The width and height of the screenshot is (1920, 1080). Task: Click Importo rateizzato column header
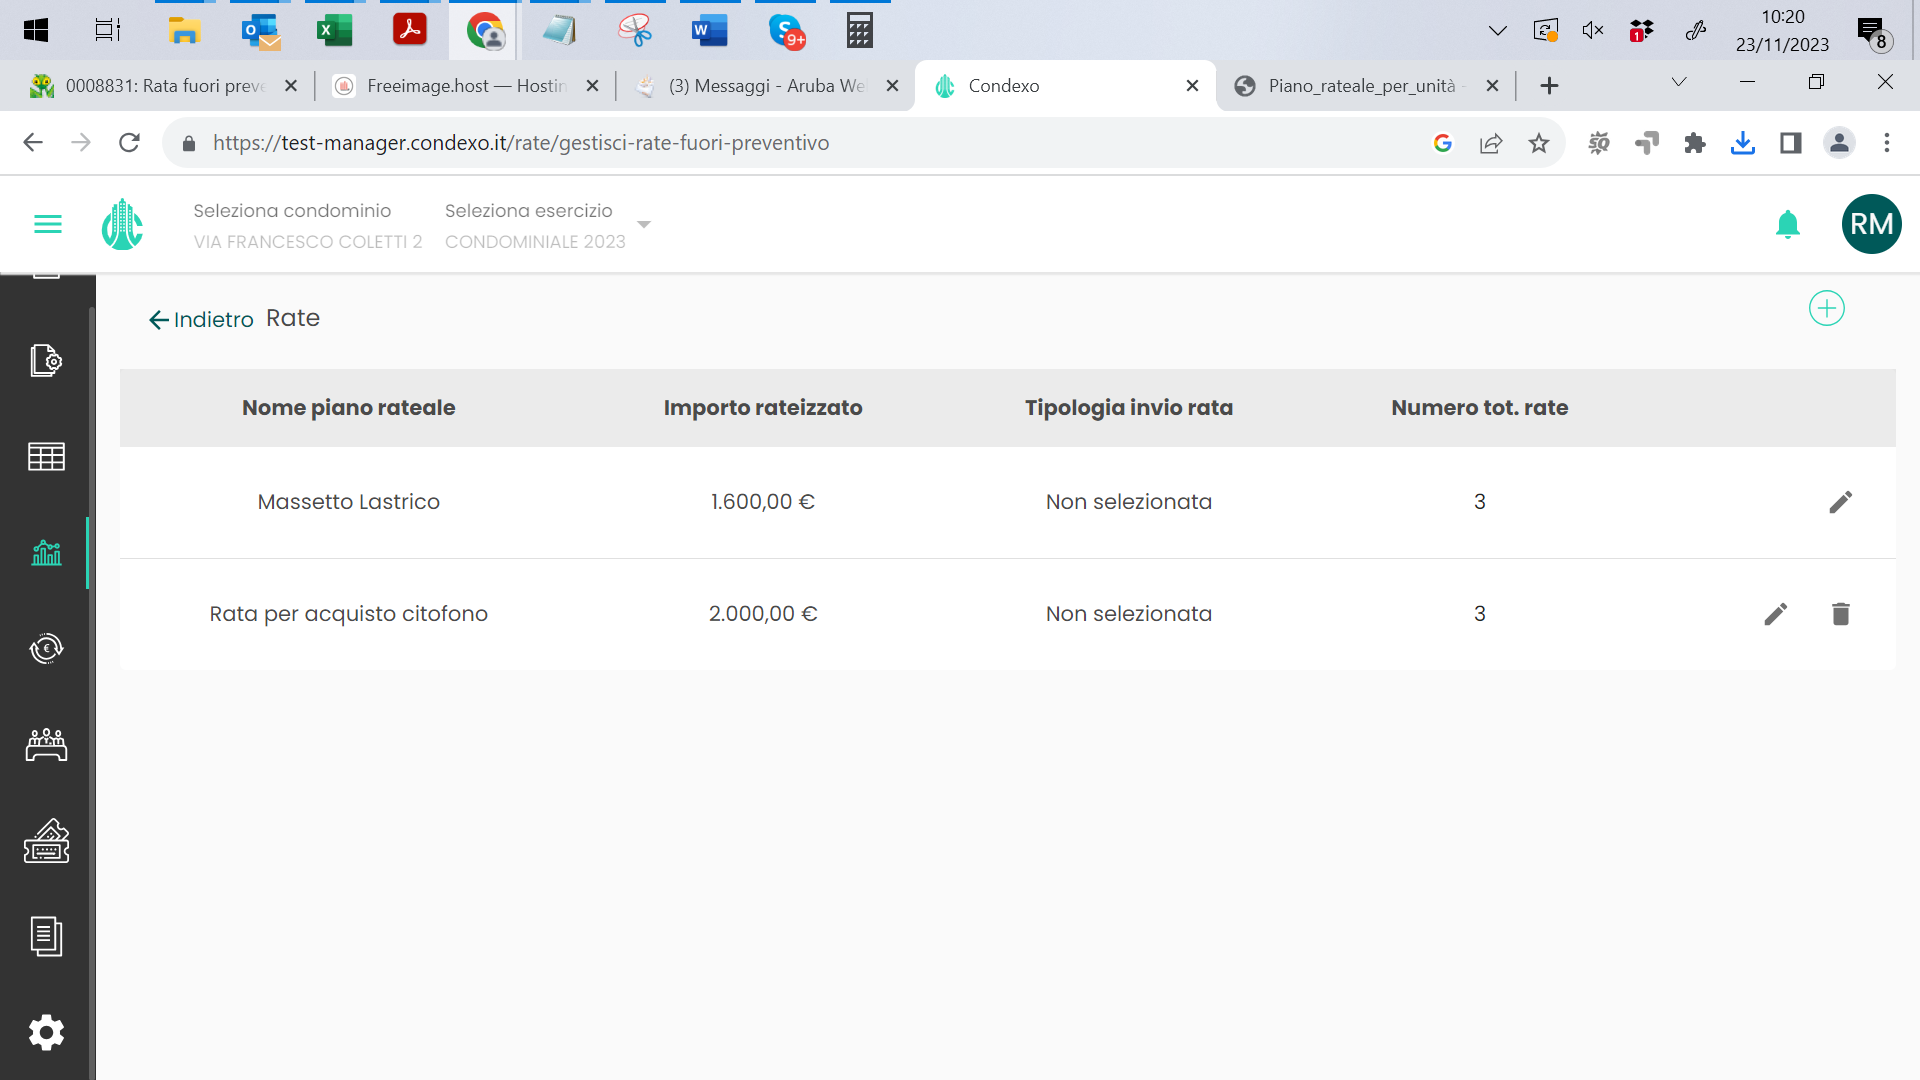coord(763,408)
